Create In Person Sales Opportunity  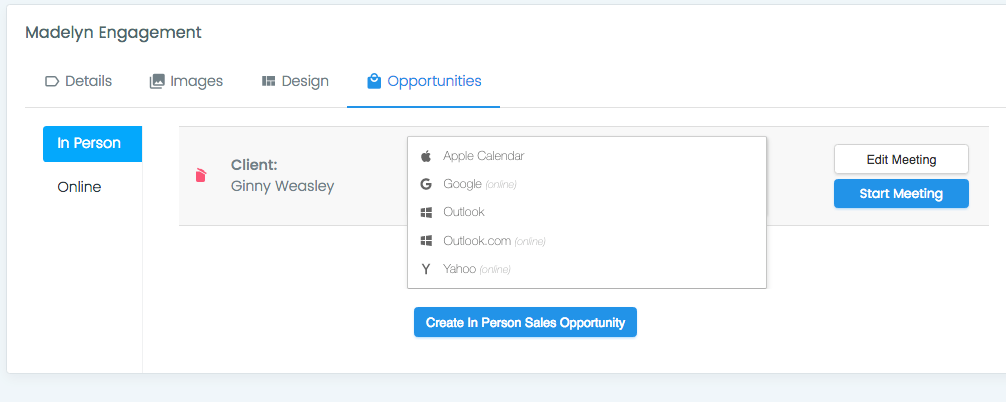[525, 322]
